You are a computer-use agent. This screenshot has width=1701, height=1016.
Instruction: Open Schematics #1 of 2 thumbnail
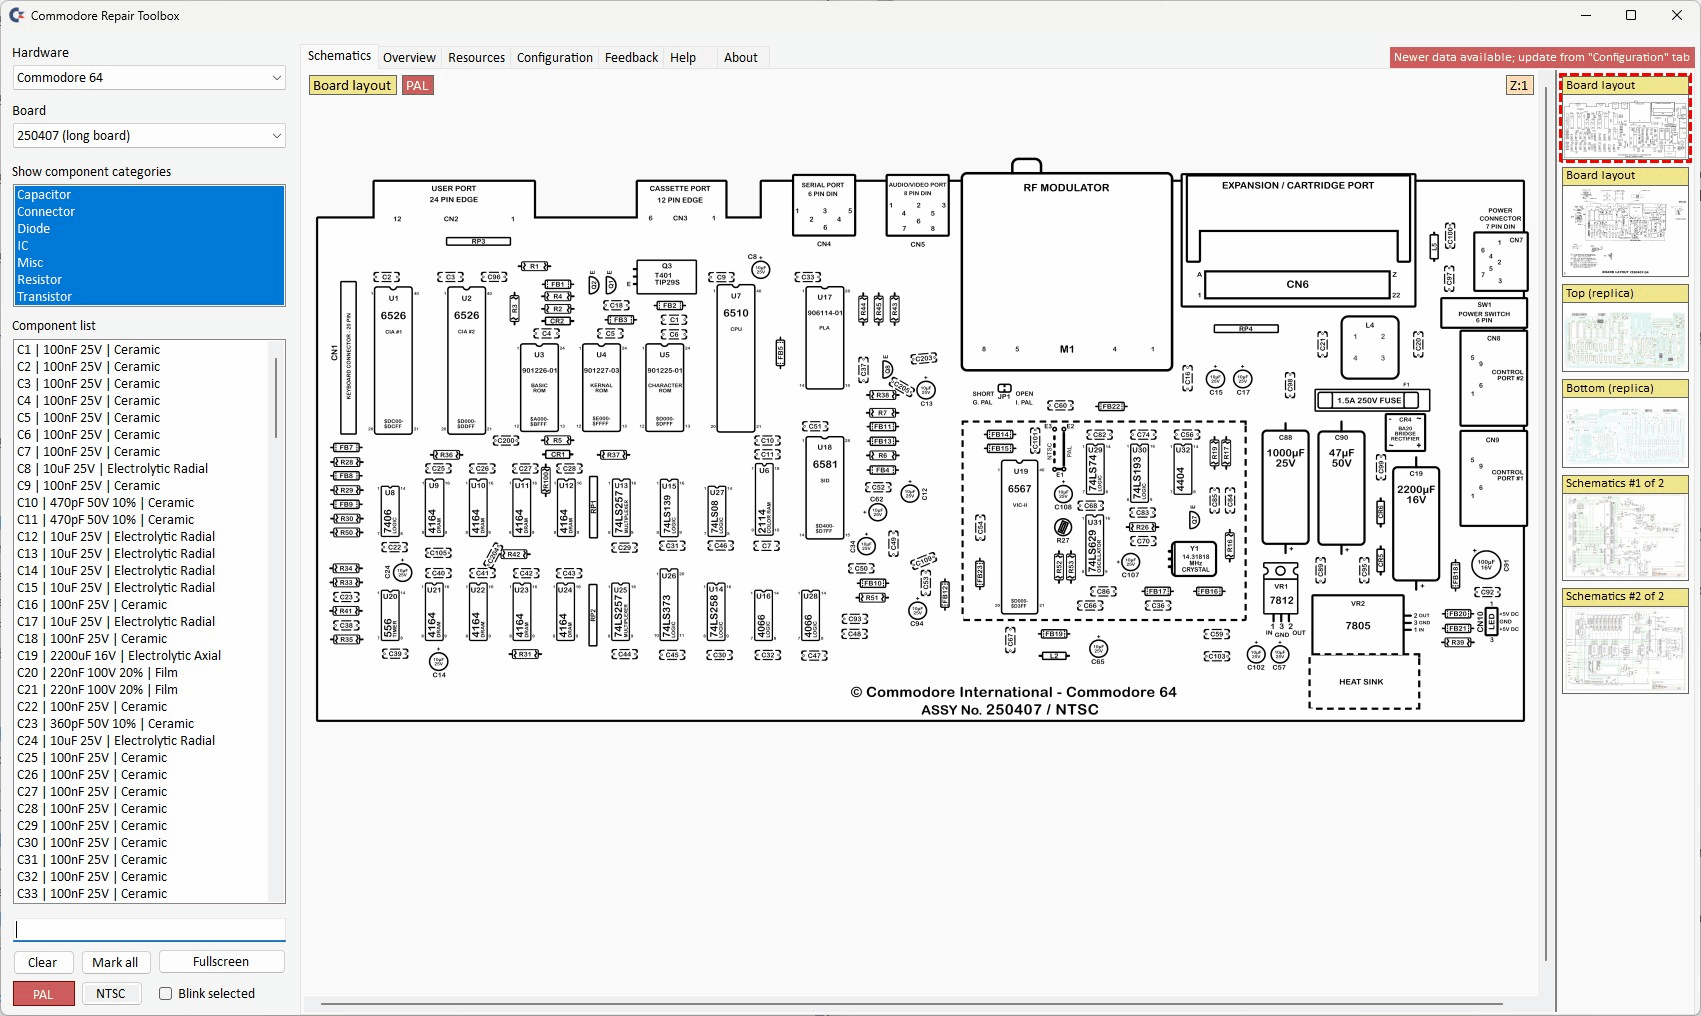pos(1625,528)
